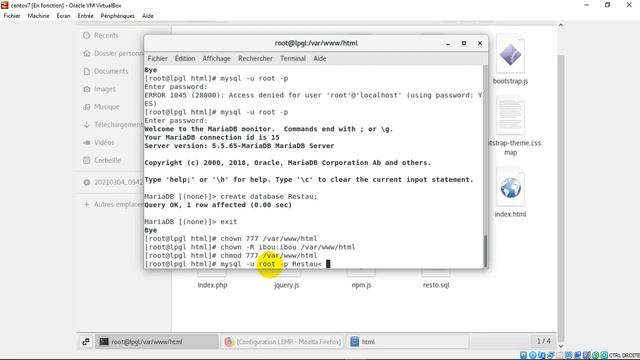The image size is (640, 360).
Task: Click the show-desktop icon in the taskbar
Action: click(x=86, y=342)
